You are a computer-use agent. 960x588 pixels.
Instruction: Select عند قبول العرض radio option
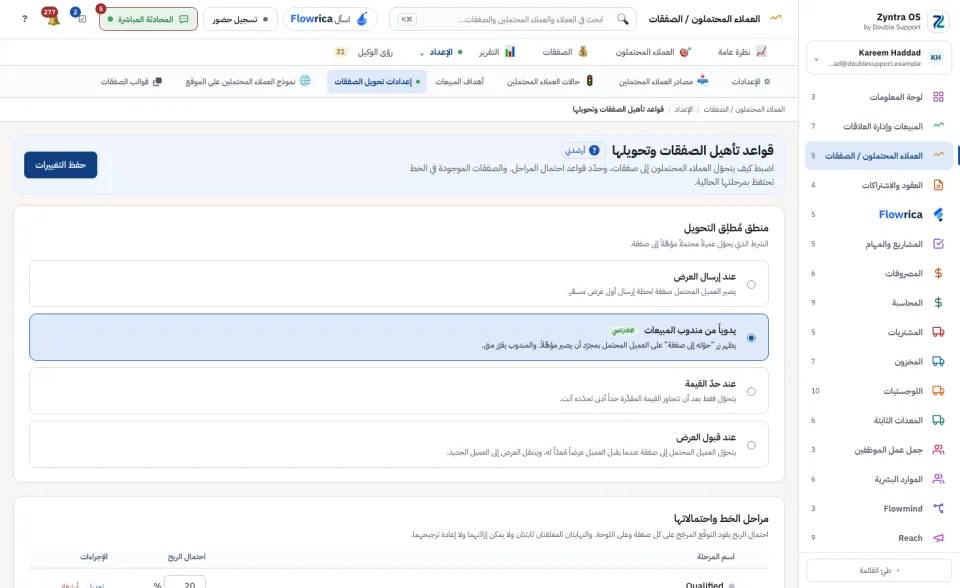(x=751, y=445)
